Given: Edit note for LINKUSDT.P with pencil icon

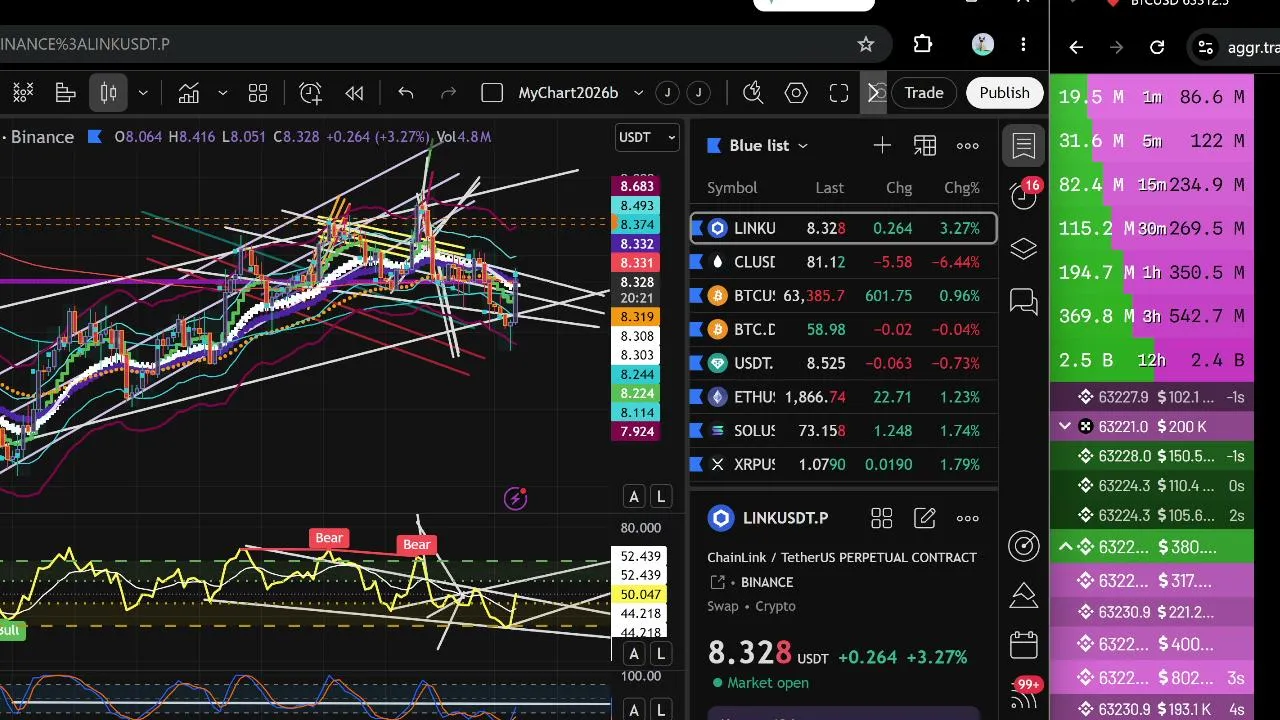Looking at the screenshot, I should 925,518.
